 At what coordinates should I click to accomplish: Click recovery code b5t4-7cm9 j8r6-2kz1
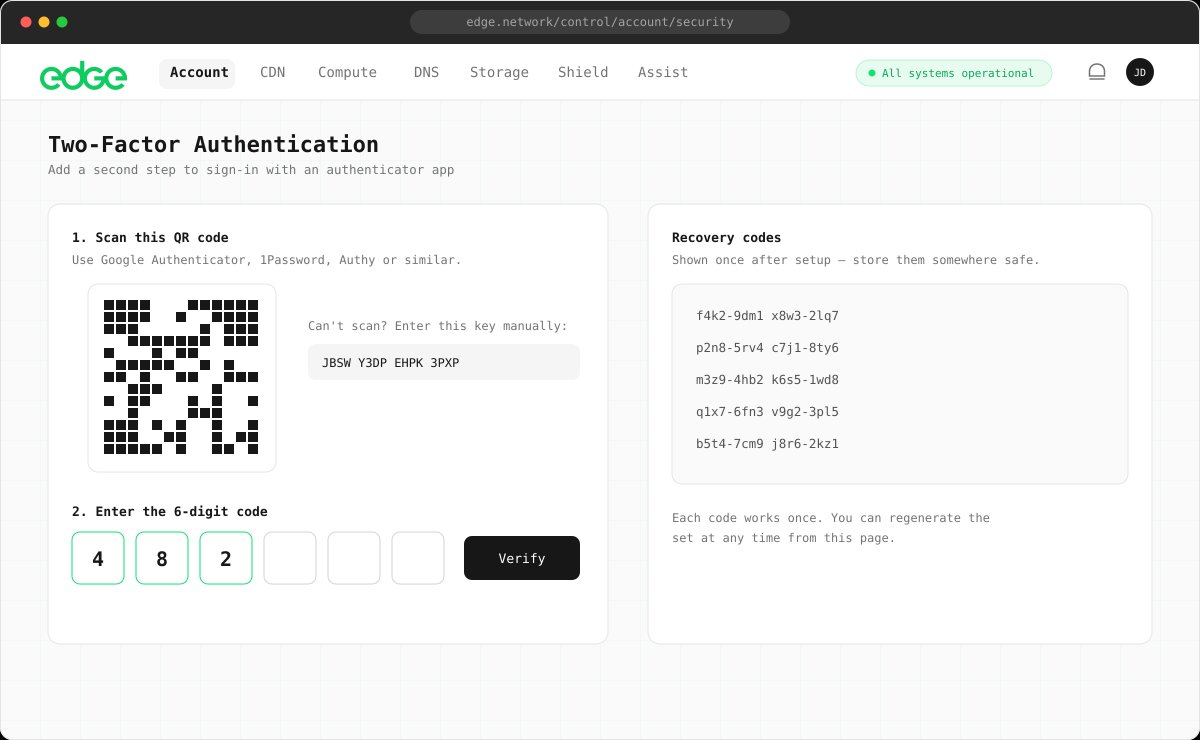pyautogui.click(x=768, y=444)
